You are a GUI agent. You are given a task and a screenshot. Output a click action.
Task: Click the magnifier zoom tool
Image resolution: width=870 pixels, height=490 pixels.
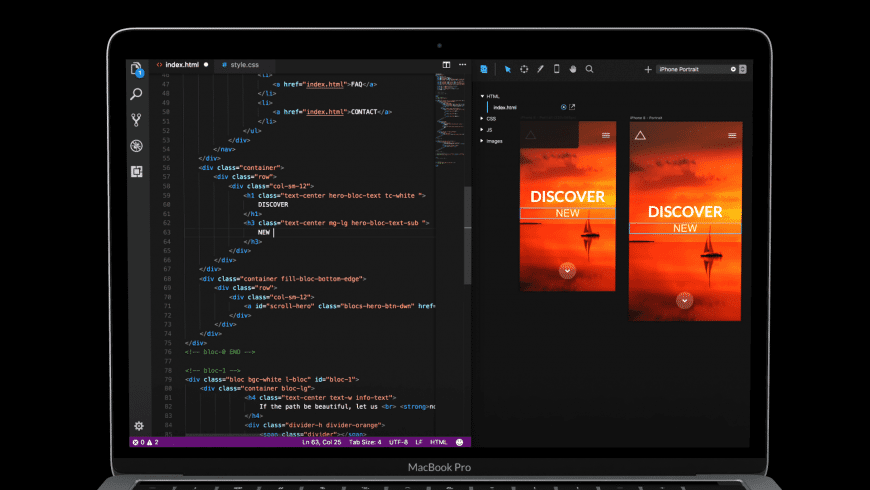[590, 69]
